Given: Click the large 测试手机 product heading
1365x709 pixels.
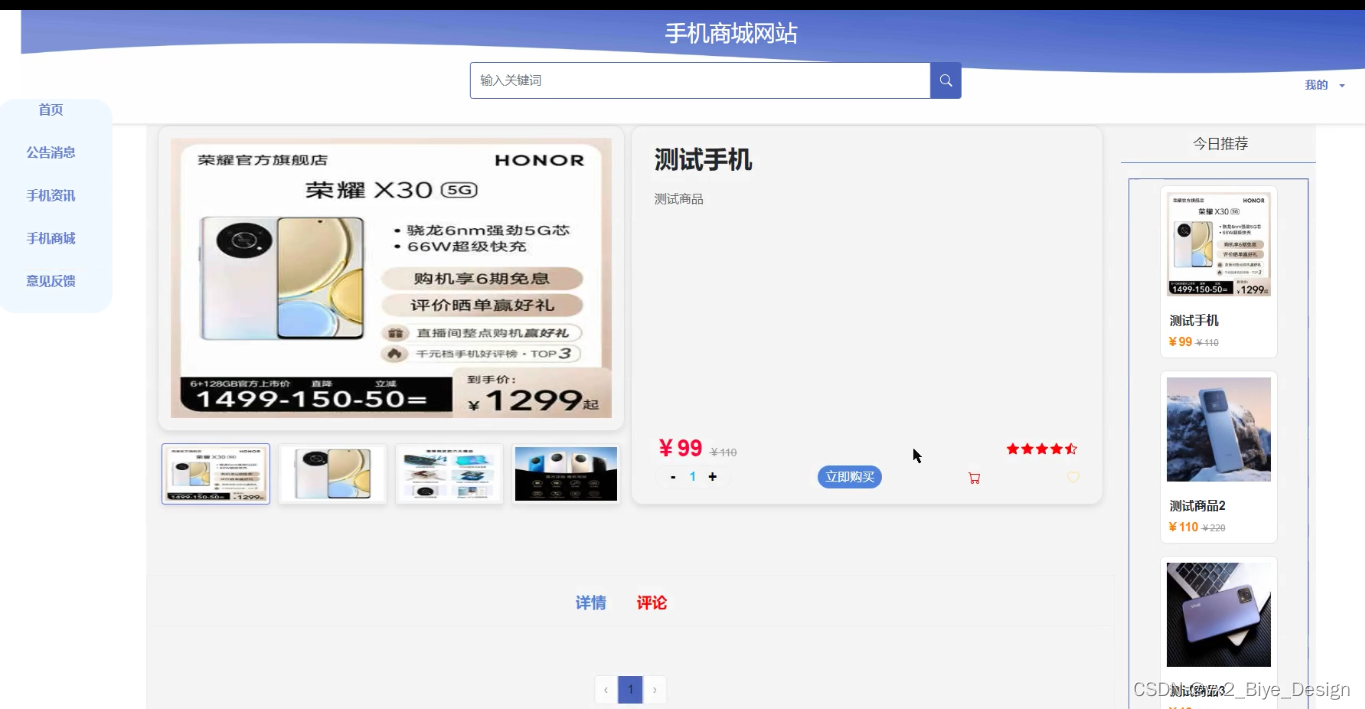Looking at the screenshot, I should (x=703, y=160).
